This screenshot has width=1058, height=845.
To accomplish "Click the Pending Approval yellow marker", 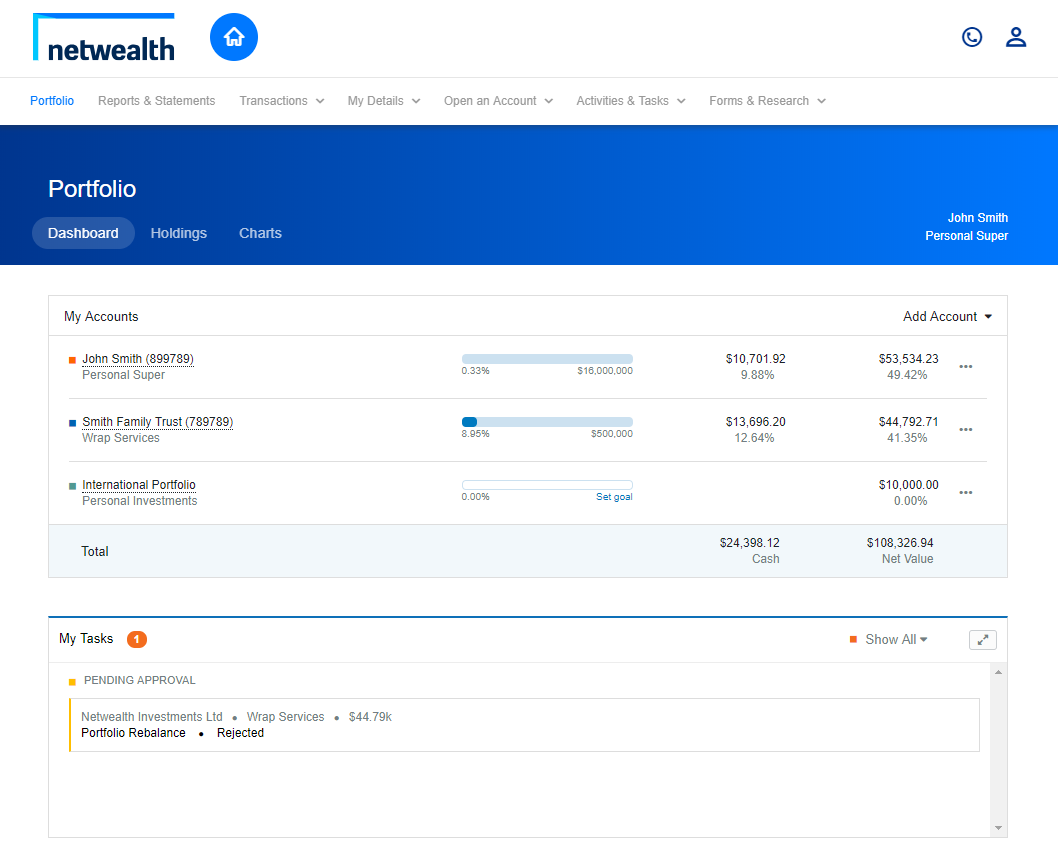I will coord(72,682).
